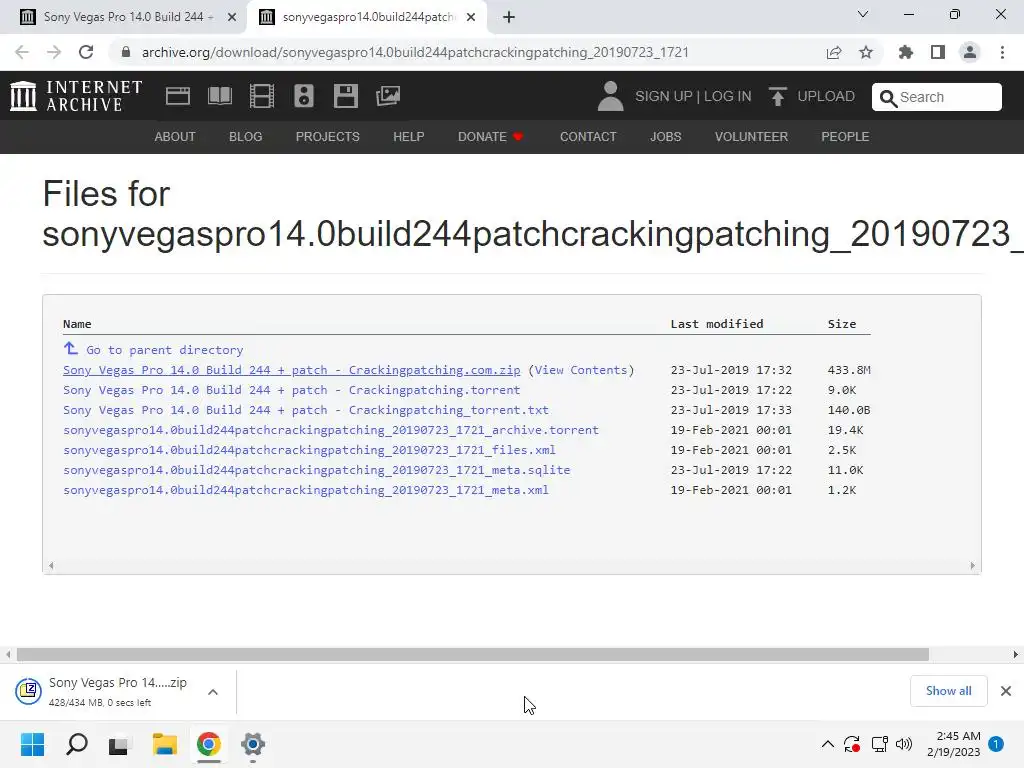This screenshot has width=1024, height=768.
Task: Click Show all downloads button
Action: tap(948, 691)
